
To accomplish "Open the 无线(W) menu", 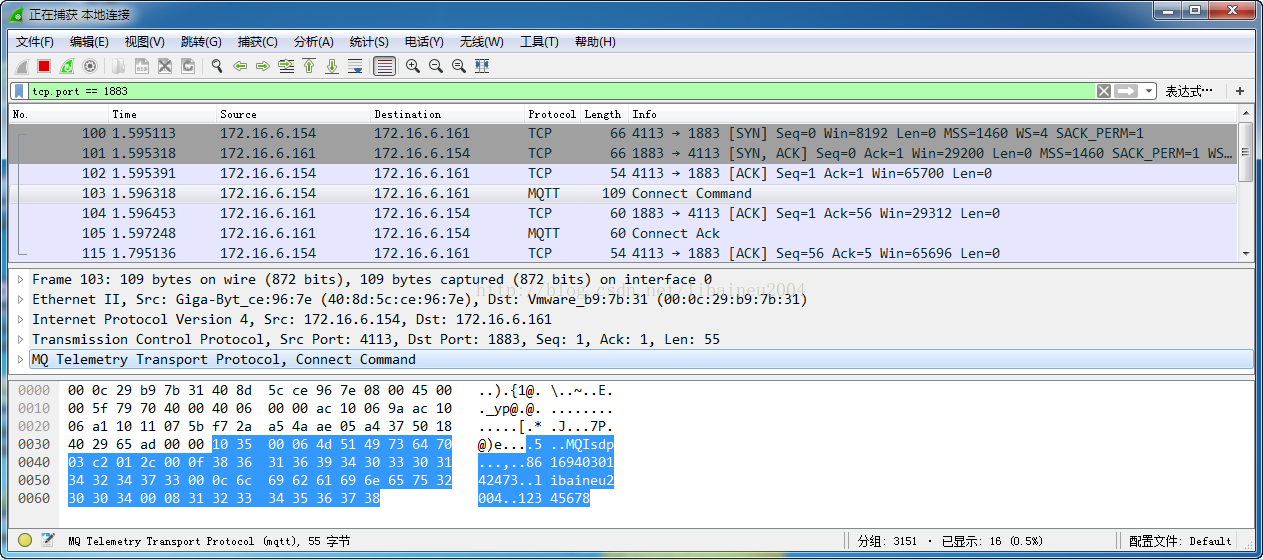I will pyautogui.click(x=481, y=42).
